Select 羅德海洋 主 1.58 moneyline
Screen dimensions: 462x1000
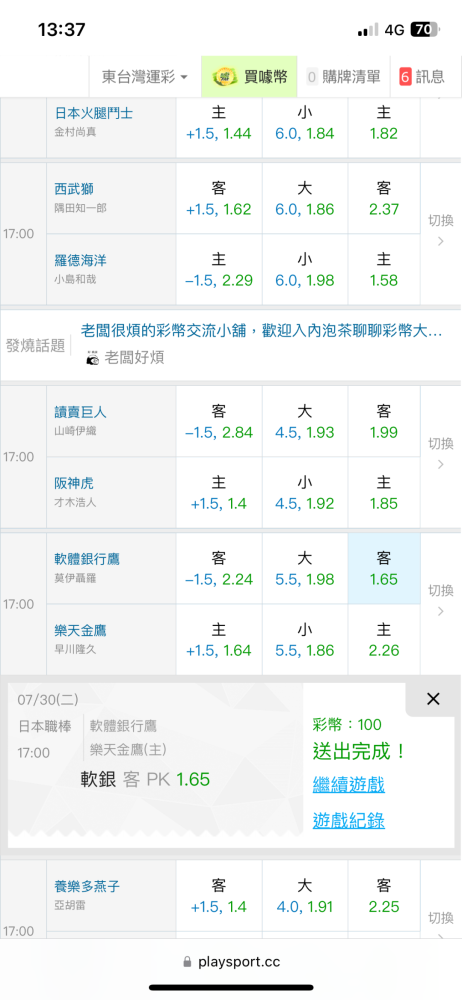click(384, 269)
